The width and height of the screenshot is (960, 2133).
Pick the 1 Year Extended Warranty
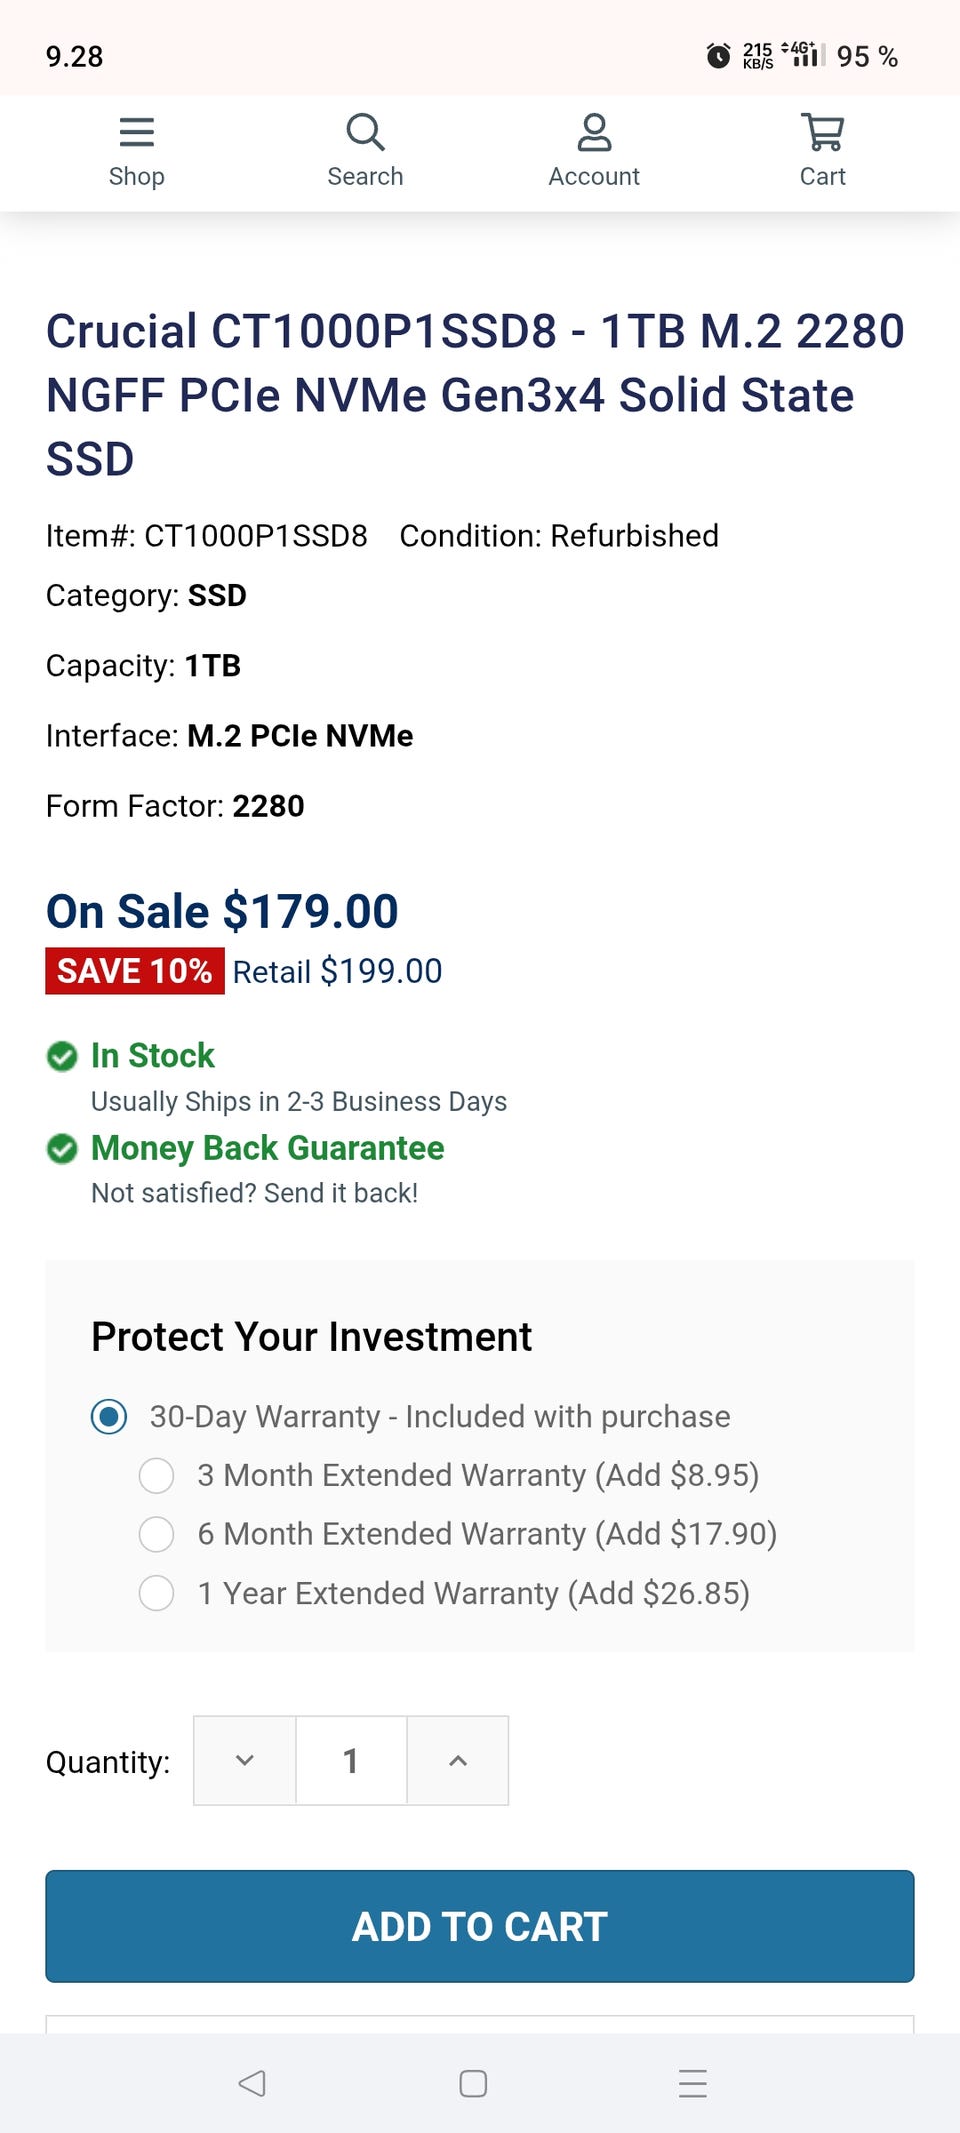(x=156, y=1593)
